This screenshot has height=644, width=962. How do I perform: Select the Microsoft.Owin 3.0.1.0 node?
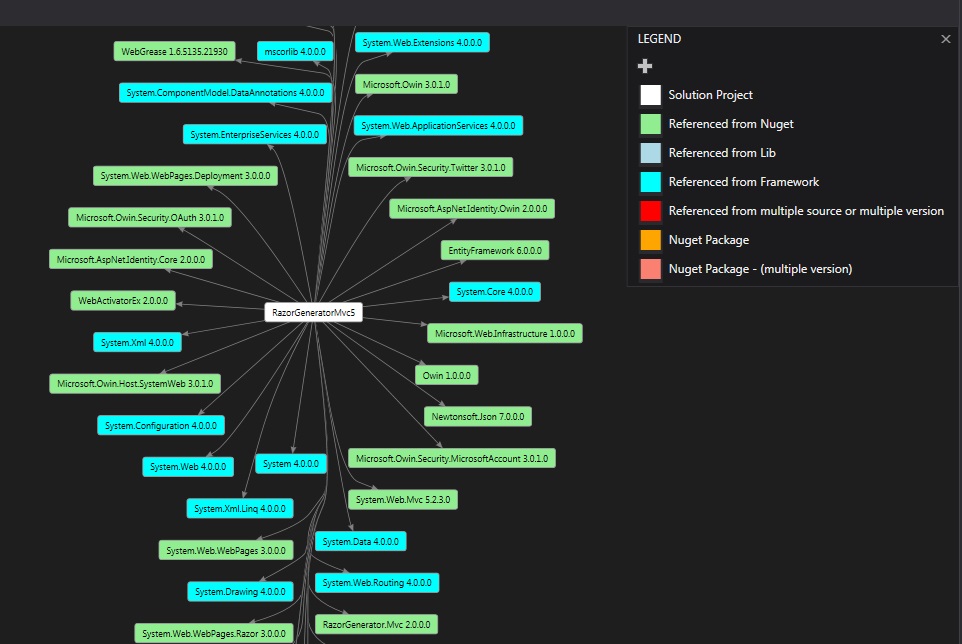click(x=406, y=84)
